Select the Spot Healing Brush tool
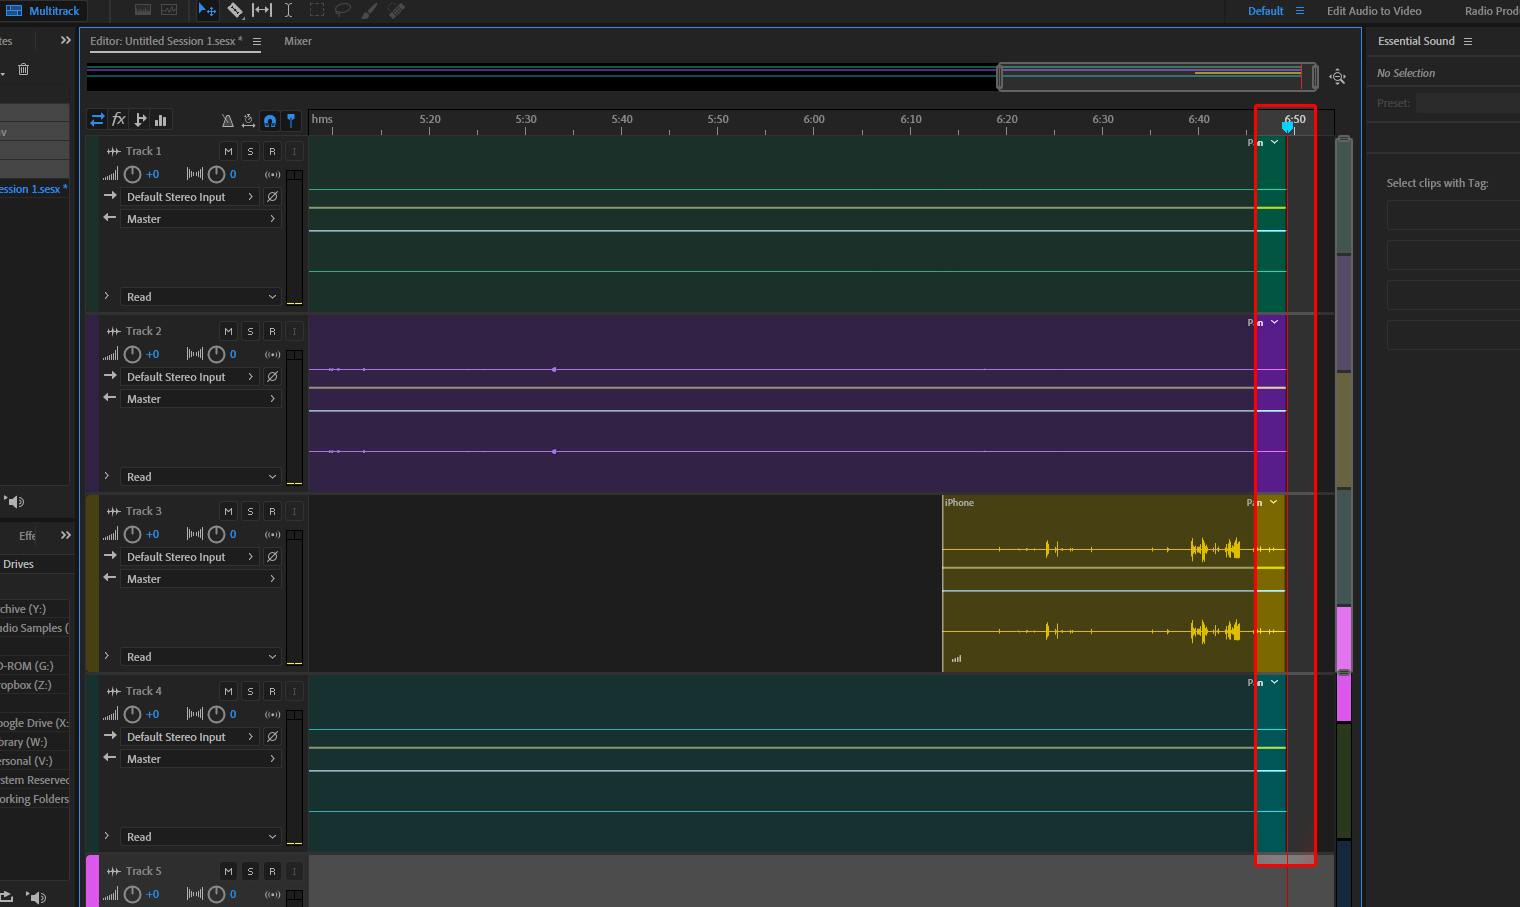Image resolution: width=1520 pixels, height=907 pixels. click(397, 10)
